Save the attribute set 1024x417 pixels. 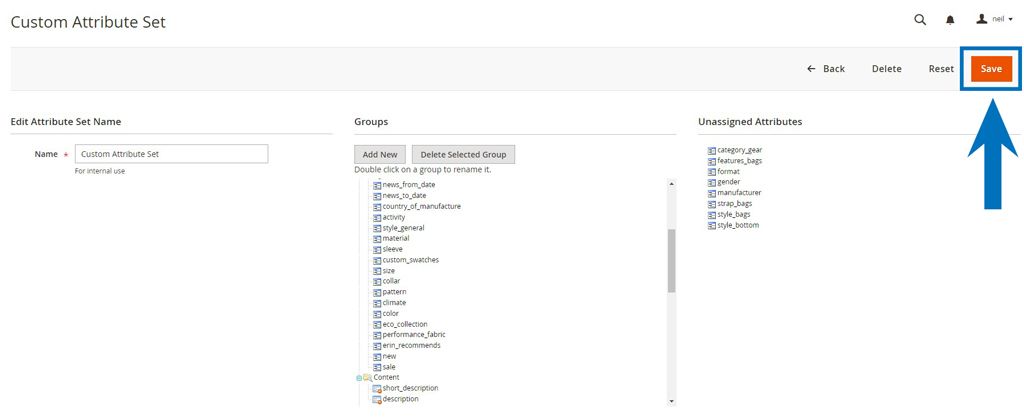(x=991, y=69)
